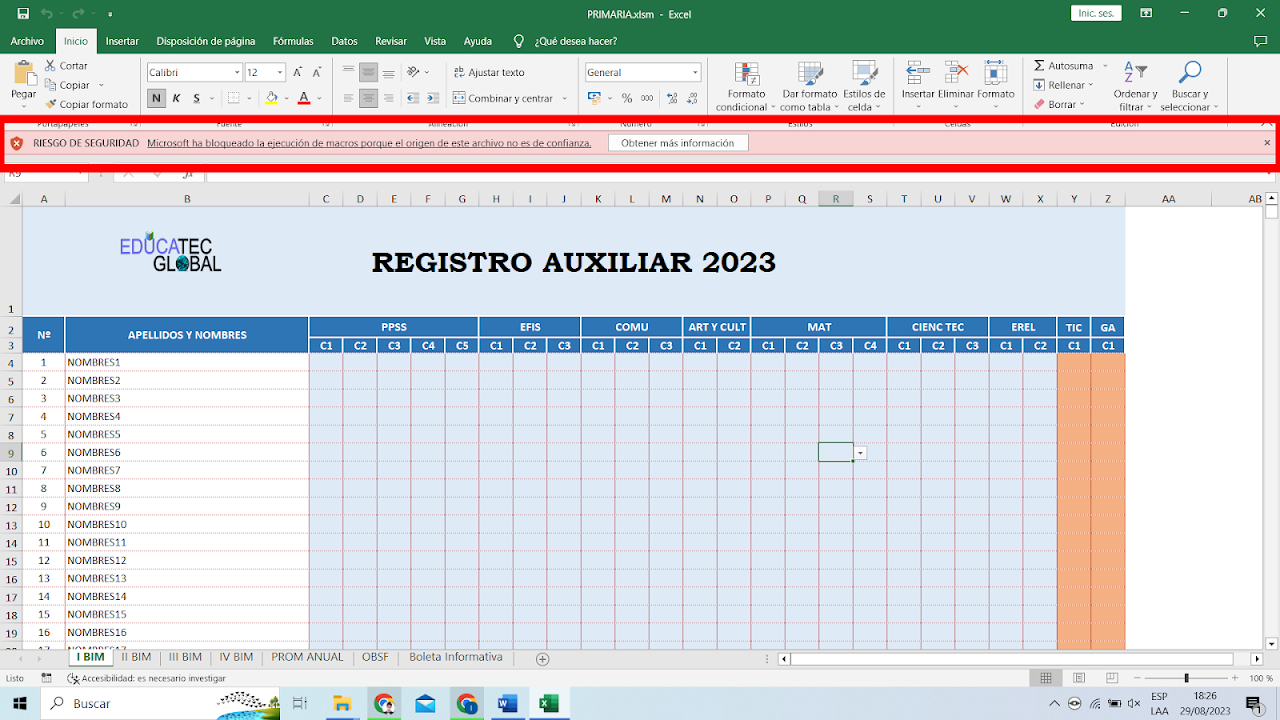Open Borrar clear dropdown
This screenshot has height=720, width=1280.
(1060, 104)
